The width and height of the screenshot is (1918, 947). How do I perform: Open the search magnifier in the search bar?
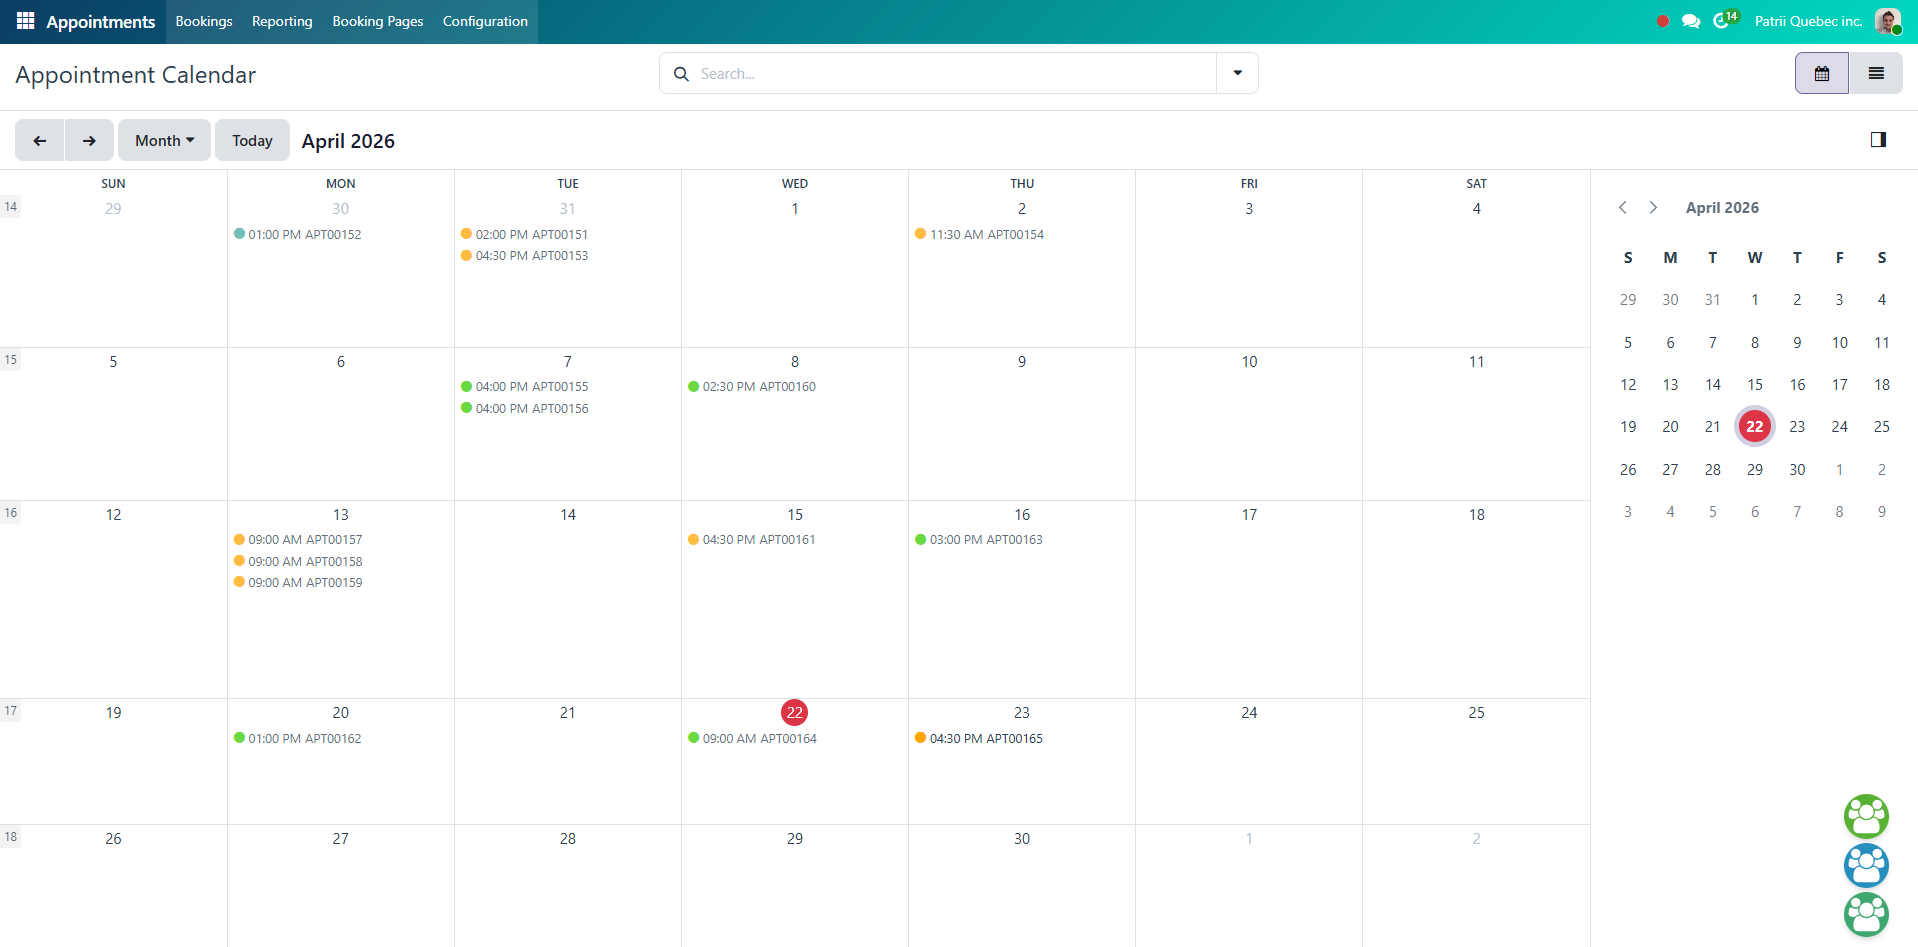tap(681, 73)
